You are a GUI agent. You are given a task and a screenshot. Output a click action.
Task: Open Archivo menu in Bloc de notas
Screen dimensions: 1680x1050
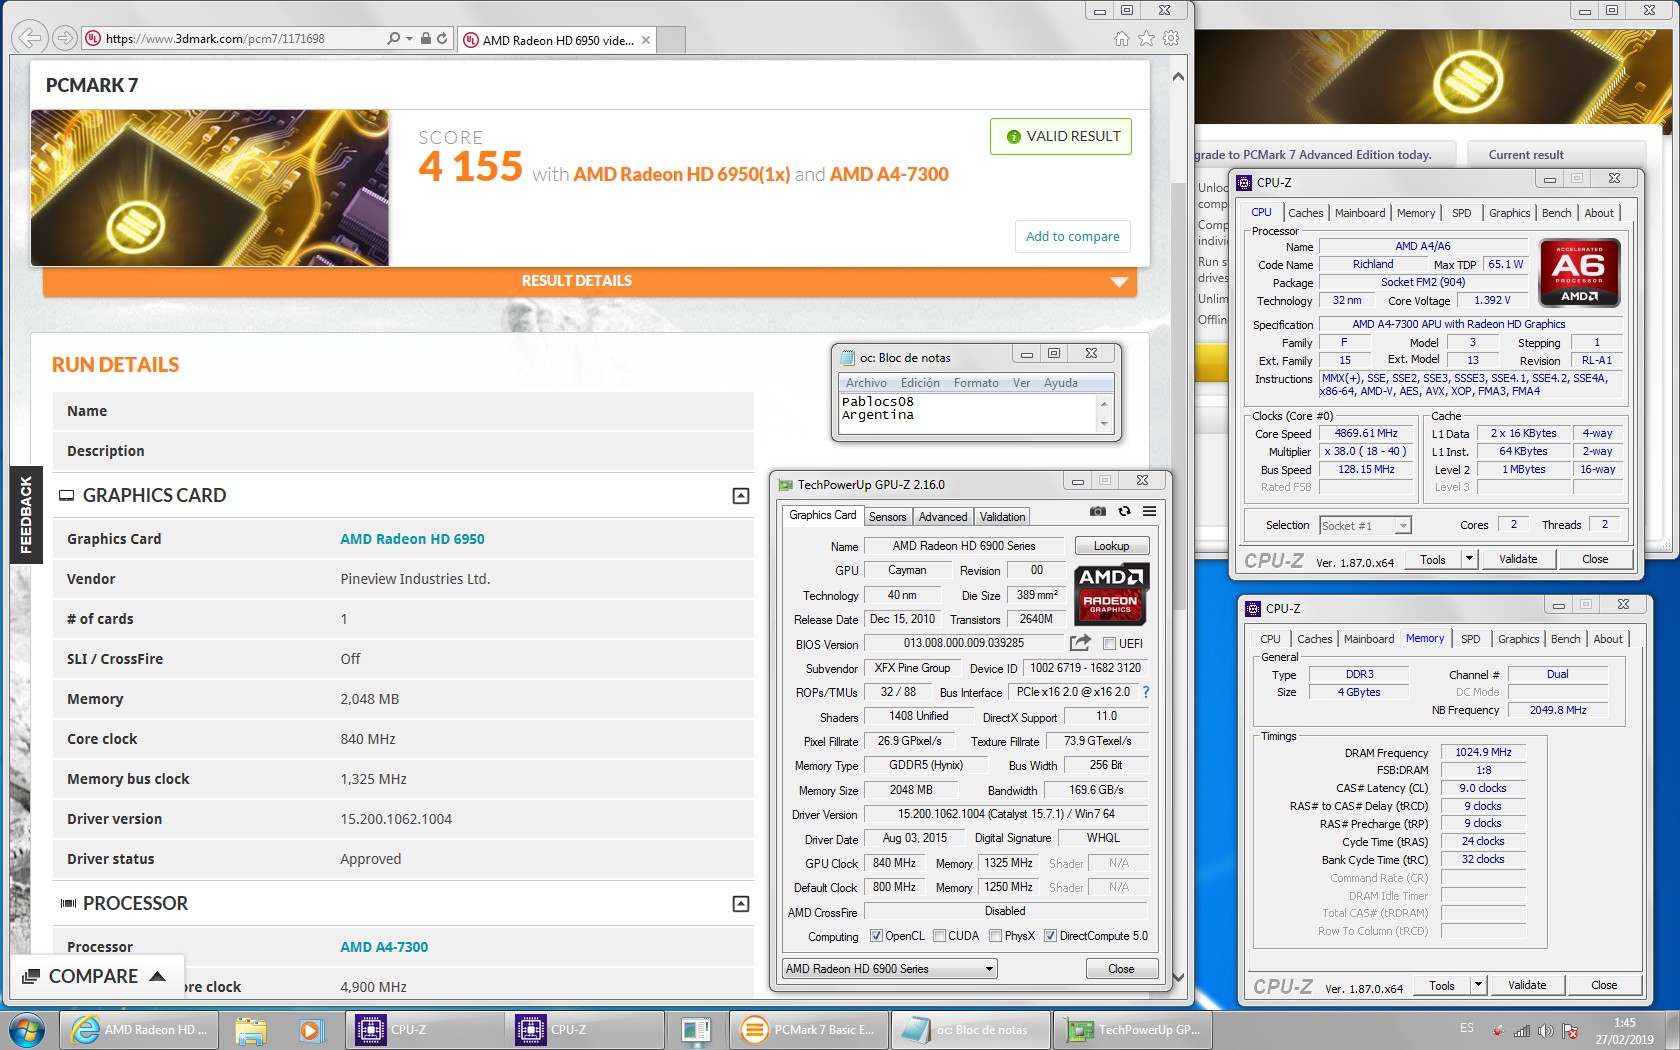tap(866, 383)
